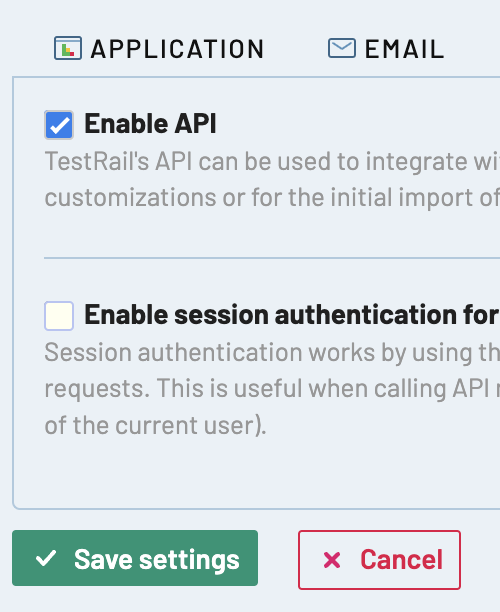The image size is (500, 612).
Task: Save the settings with the green button
Action: point(135,558)
